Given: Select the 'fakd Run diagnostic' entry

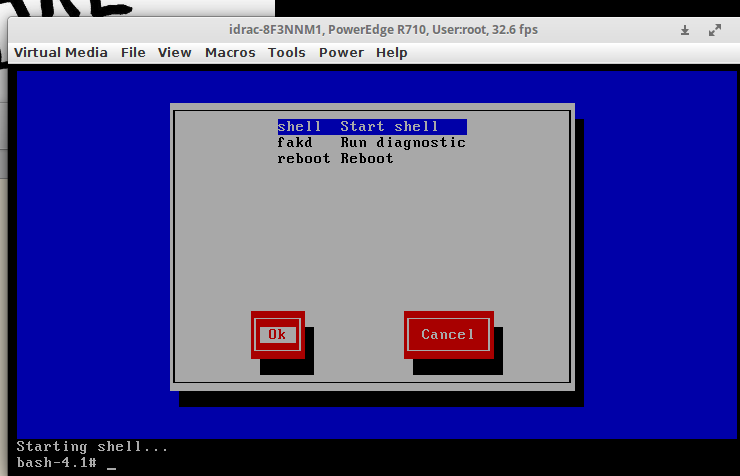Looking at the screenshot, I should click(372, 143).
